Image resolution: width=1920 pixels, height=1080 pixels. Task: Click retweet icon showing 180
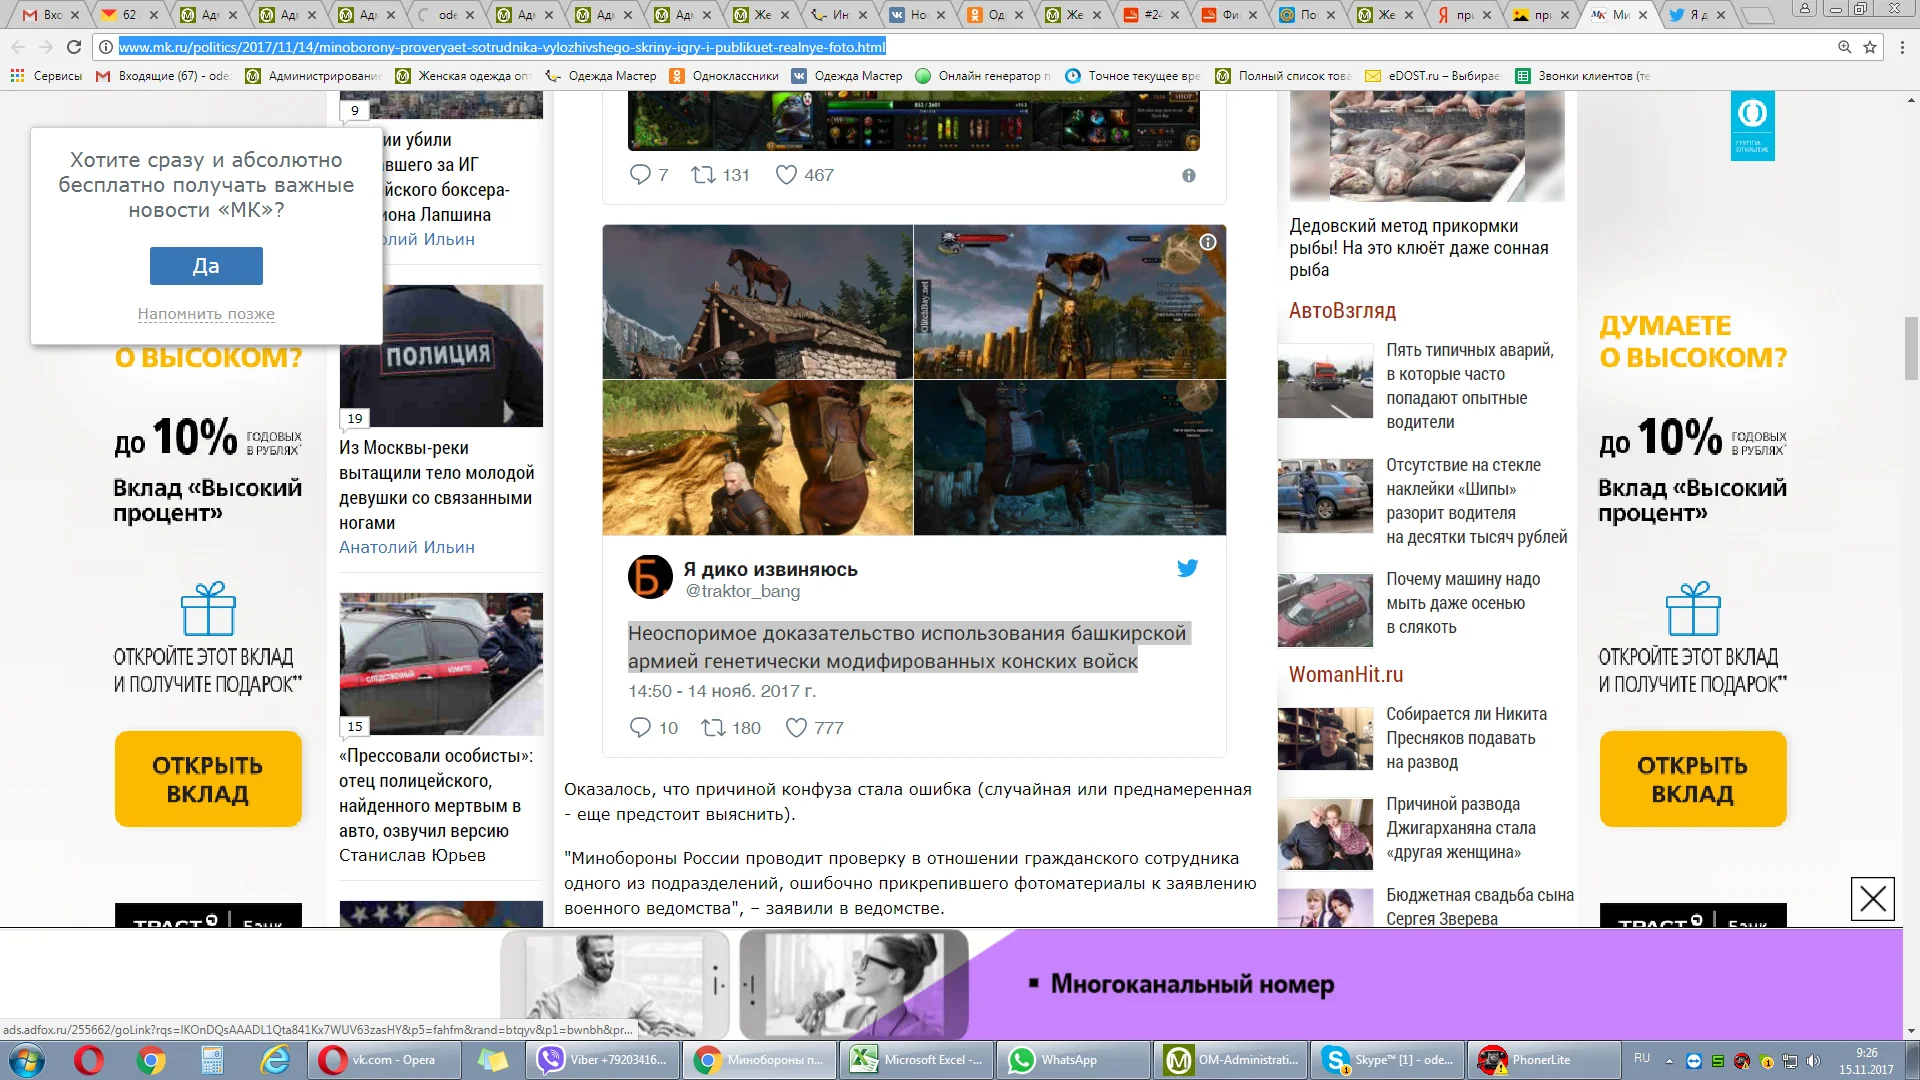[713, 728]
